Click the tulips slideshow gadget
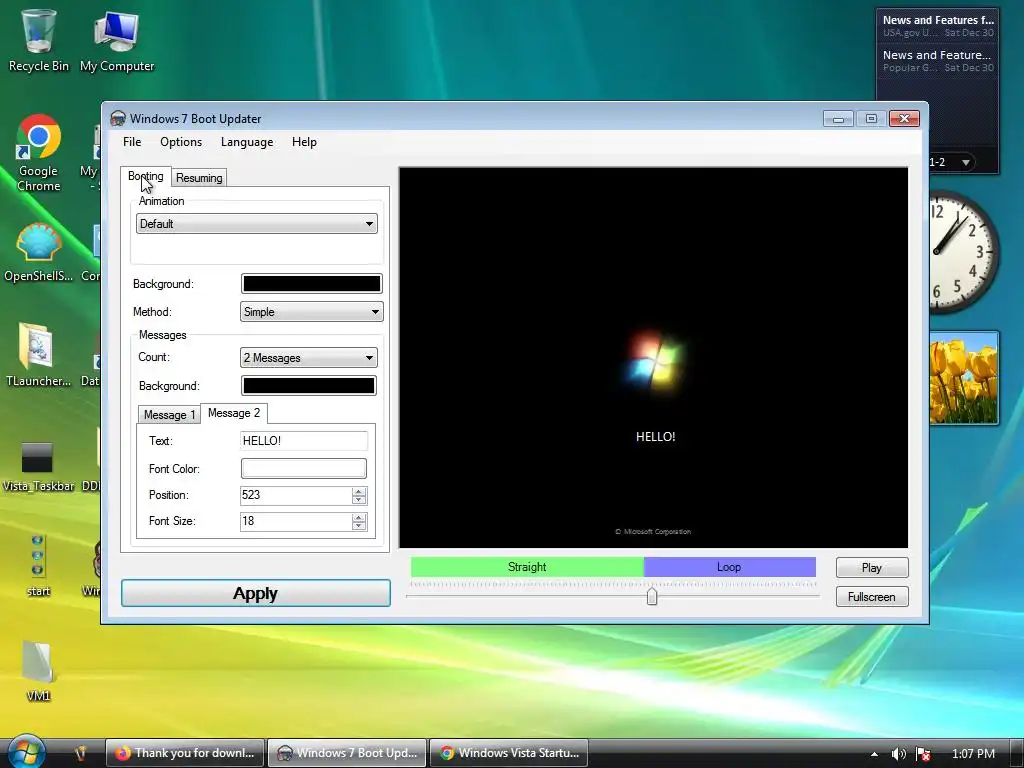 (964, 378)
